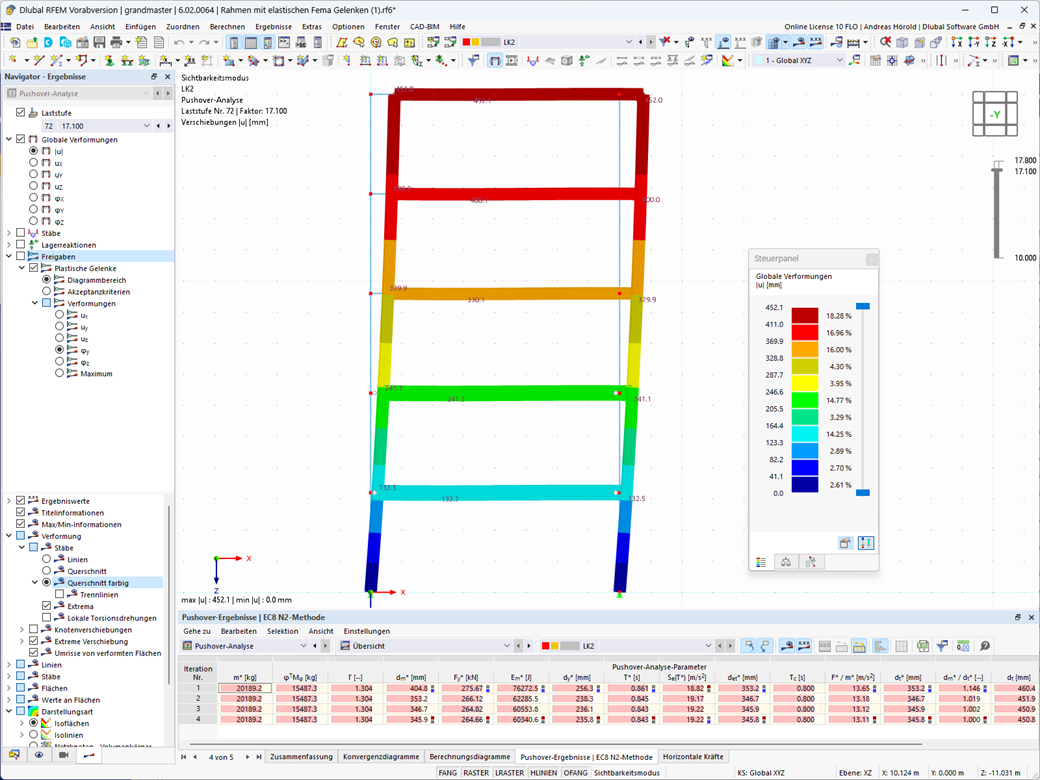Open the Übersicht dropdown in the results panel

pyautogui.click(x=507, y=646)
